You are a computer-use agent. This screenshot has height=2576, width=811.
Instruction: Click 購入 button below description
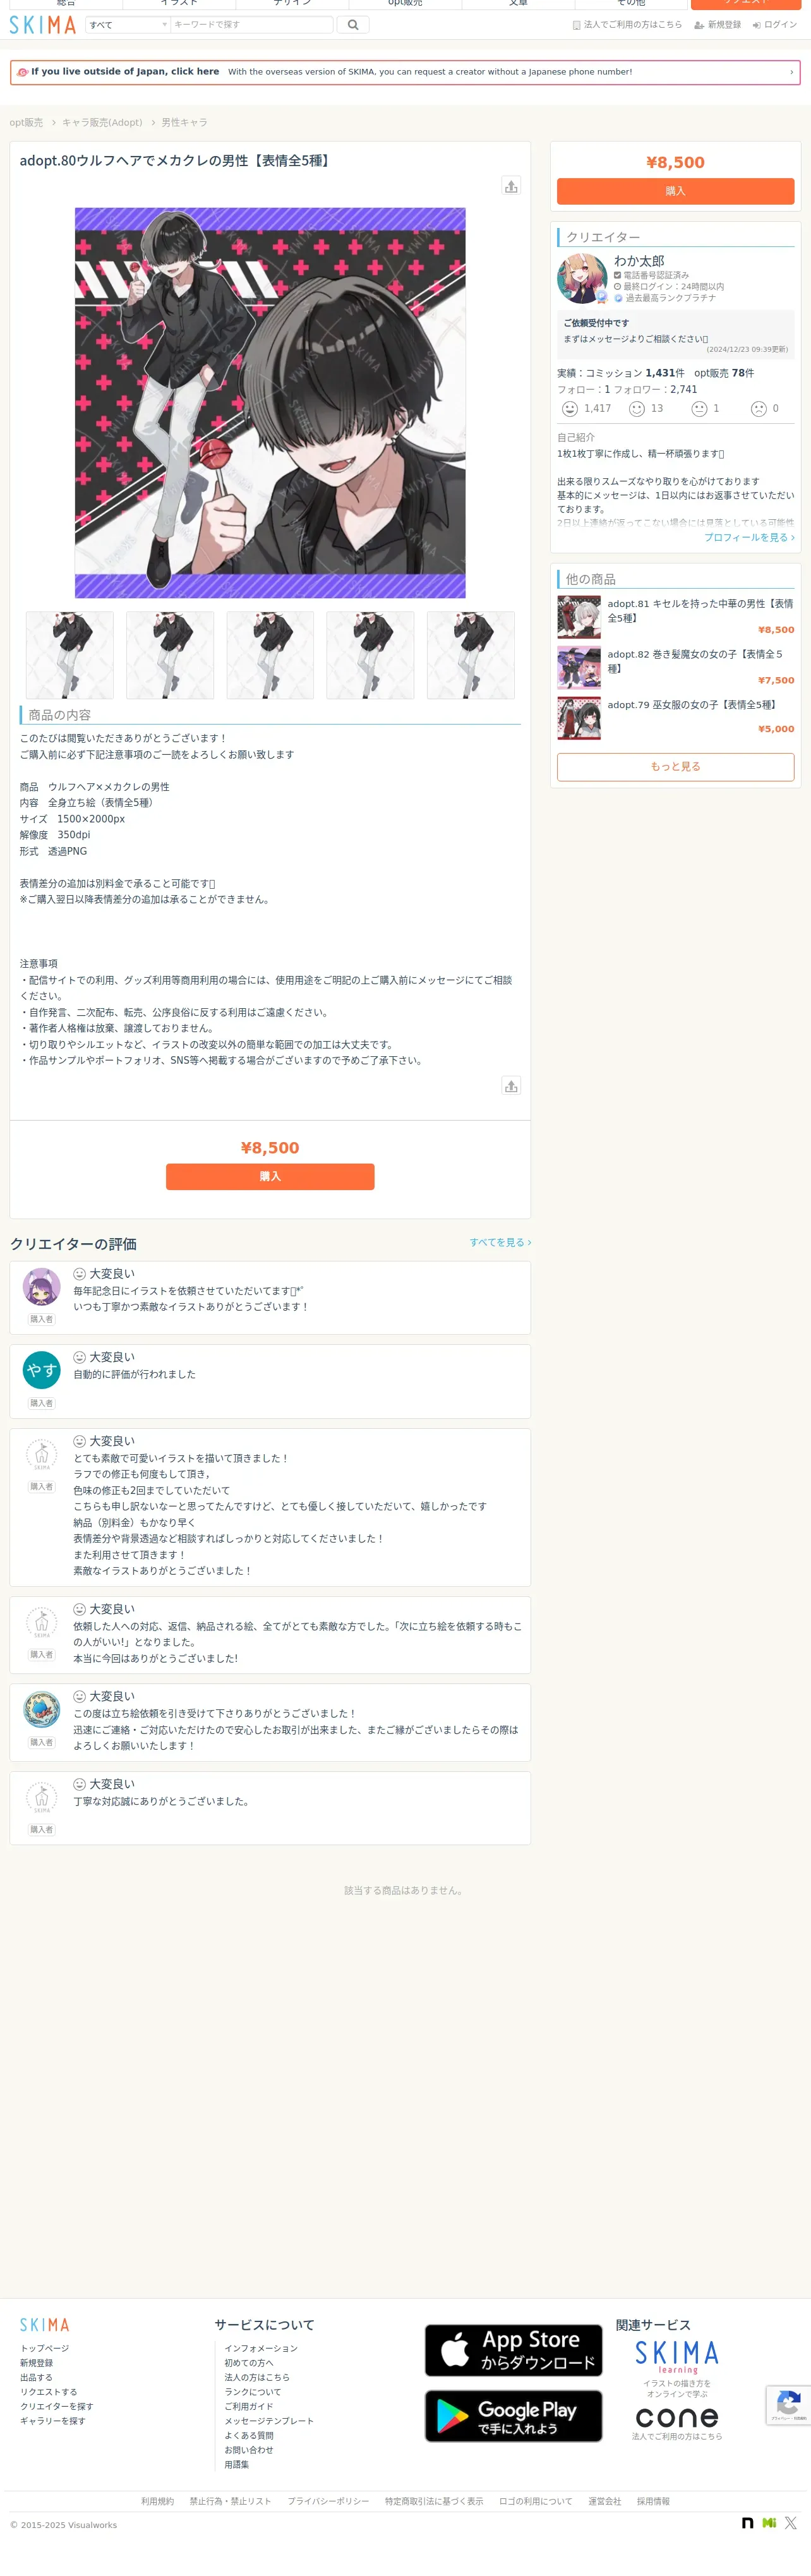tap(270, 1177)
